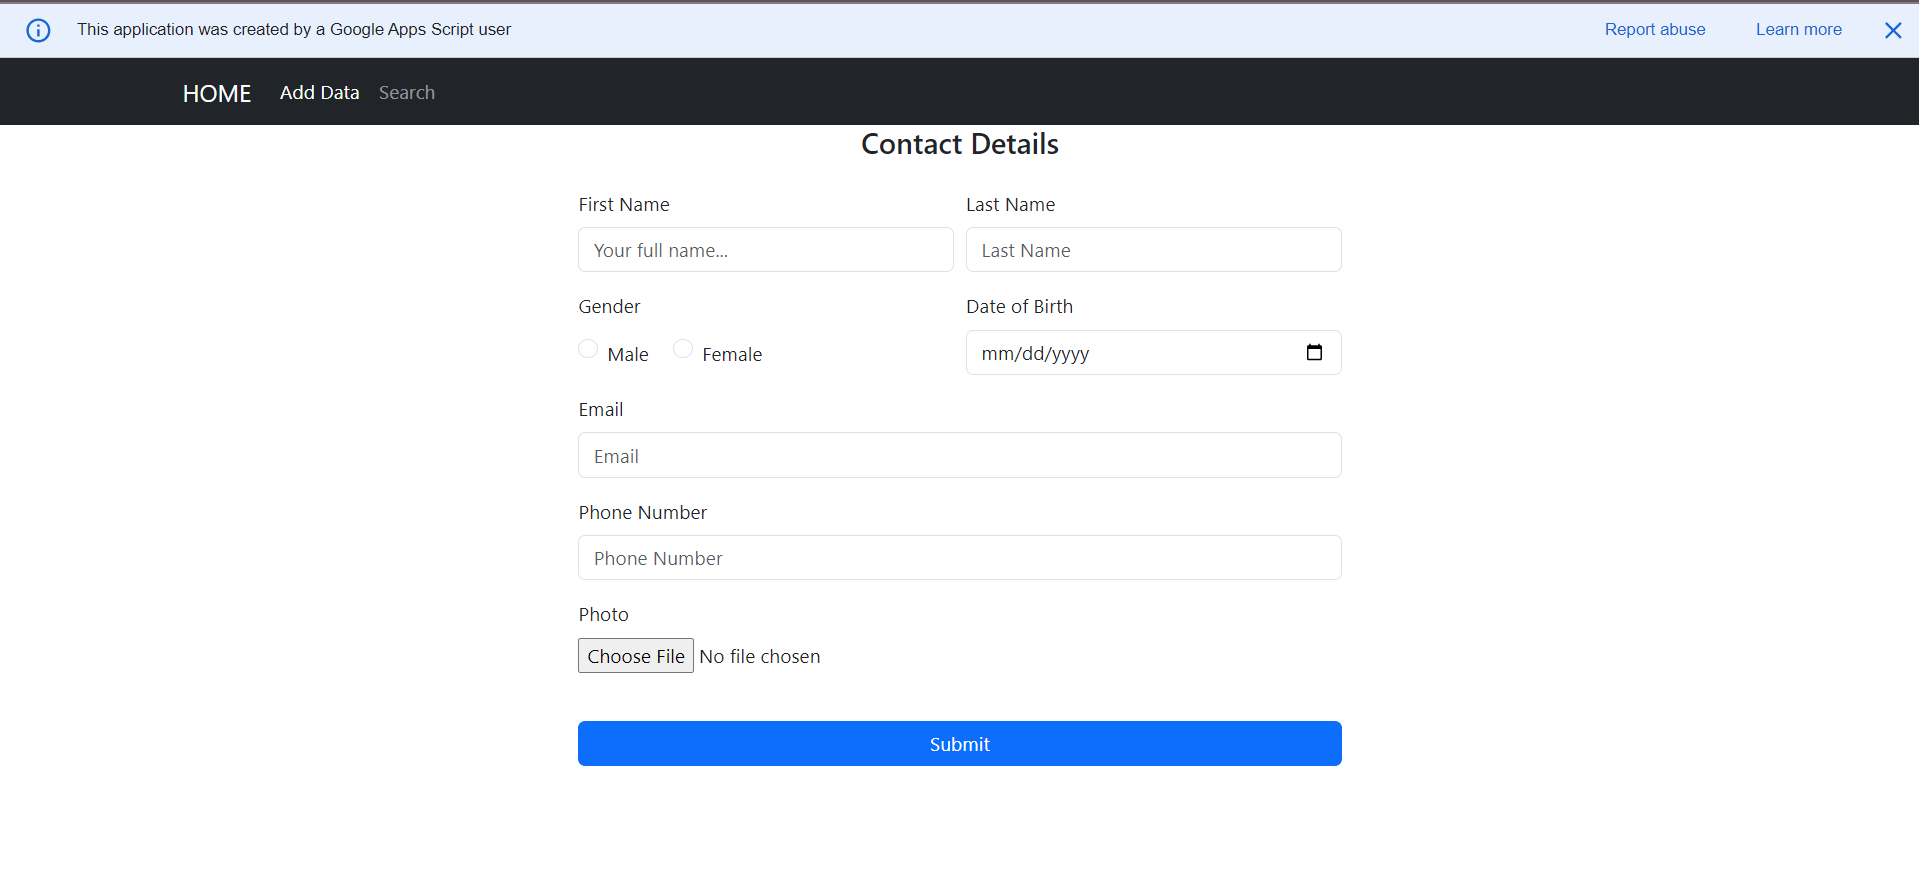This screenshot has height=878, width=1919.
Task: Dismiss the Apps Script banner with X
Action: [x=1892, y=30]
